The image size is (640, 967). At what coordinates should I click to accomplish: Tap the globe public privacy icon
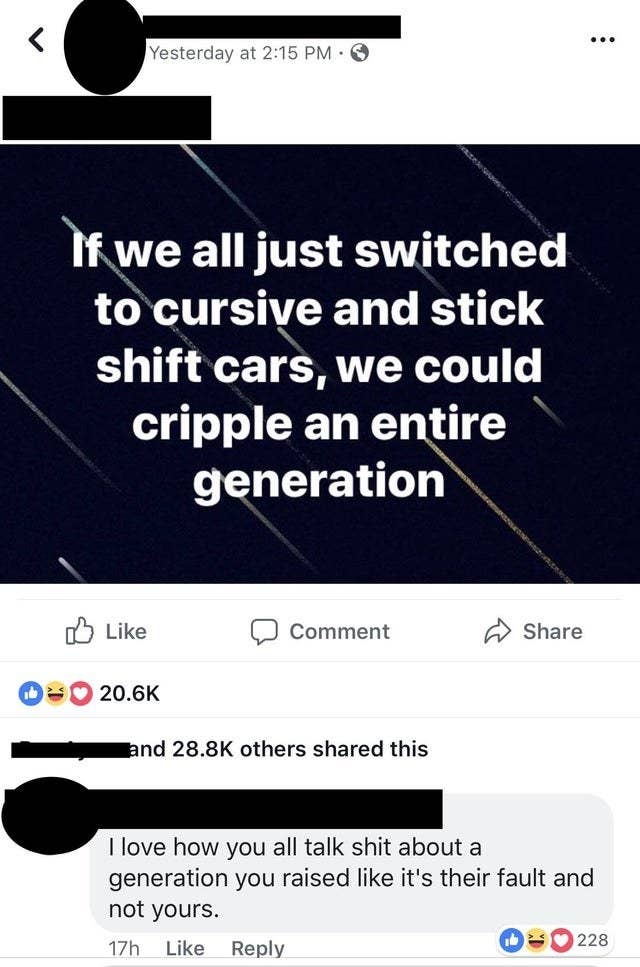coord(359,53)
